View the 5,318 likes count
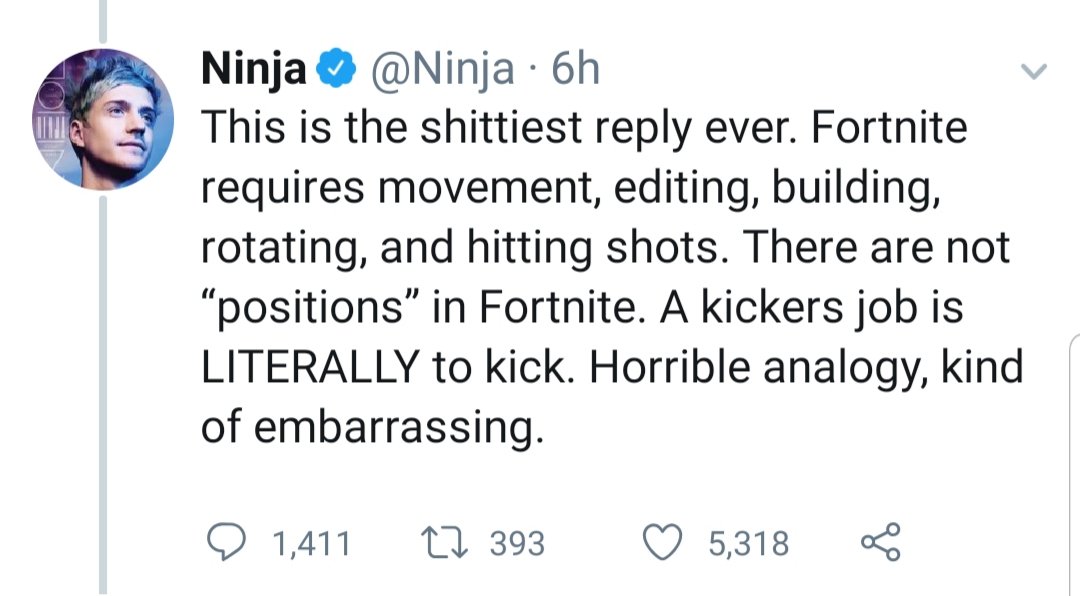1080x596 pixels. point(749,543)
